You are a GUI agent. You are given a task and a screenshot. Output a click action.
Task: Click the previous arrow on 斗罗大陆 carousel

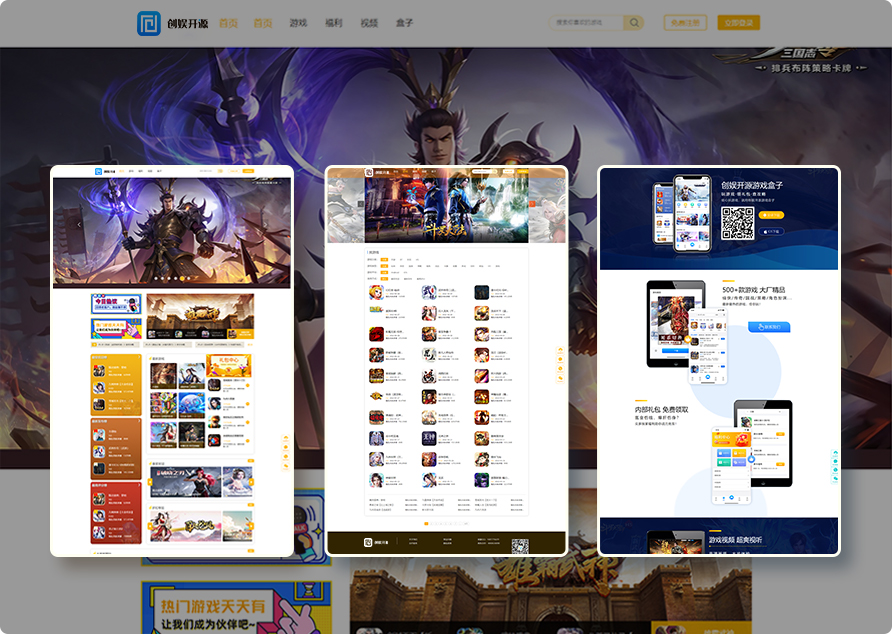point(360,204)
